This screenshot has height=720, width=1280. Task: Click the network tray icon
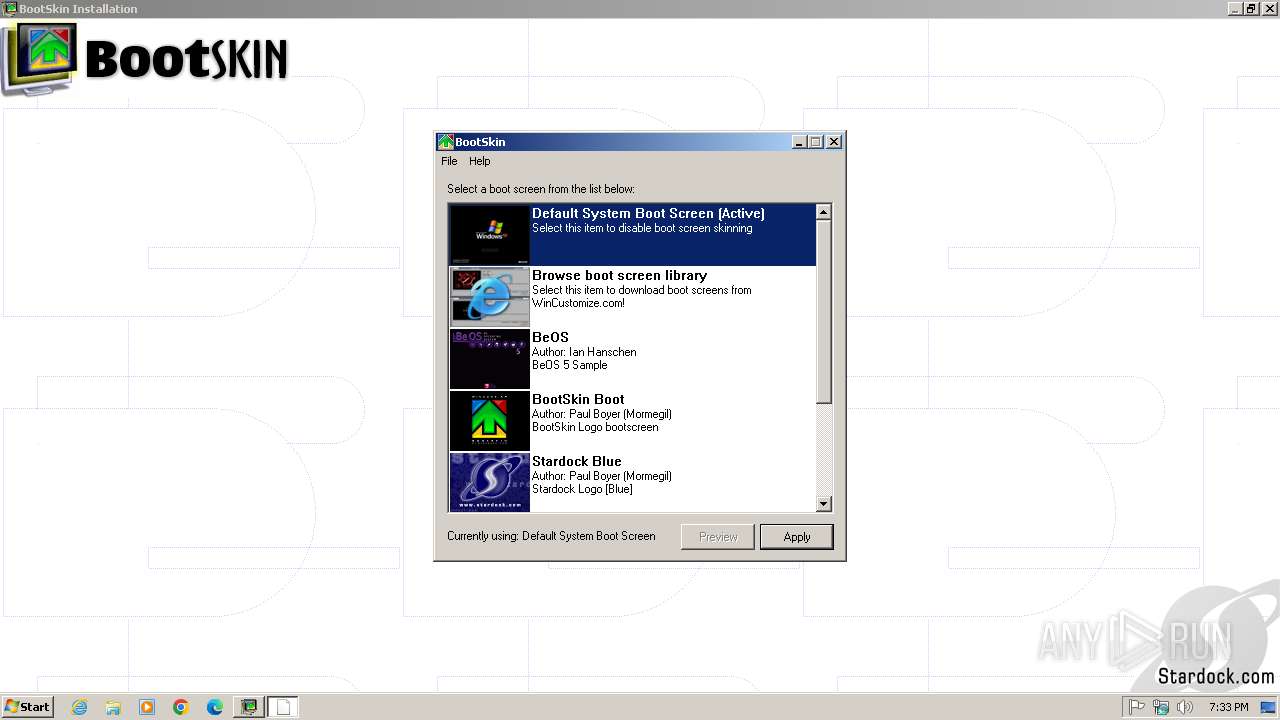1161,707
